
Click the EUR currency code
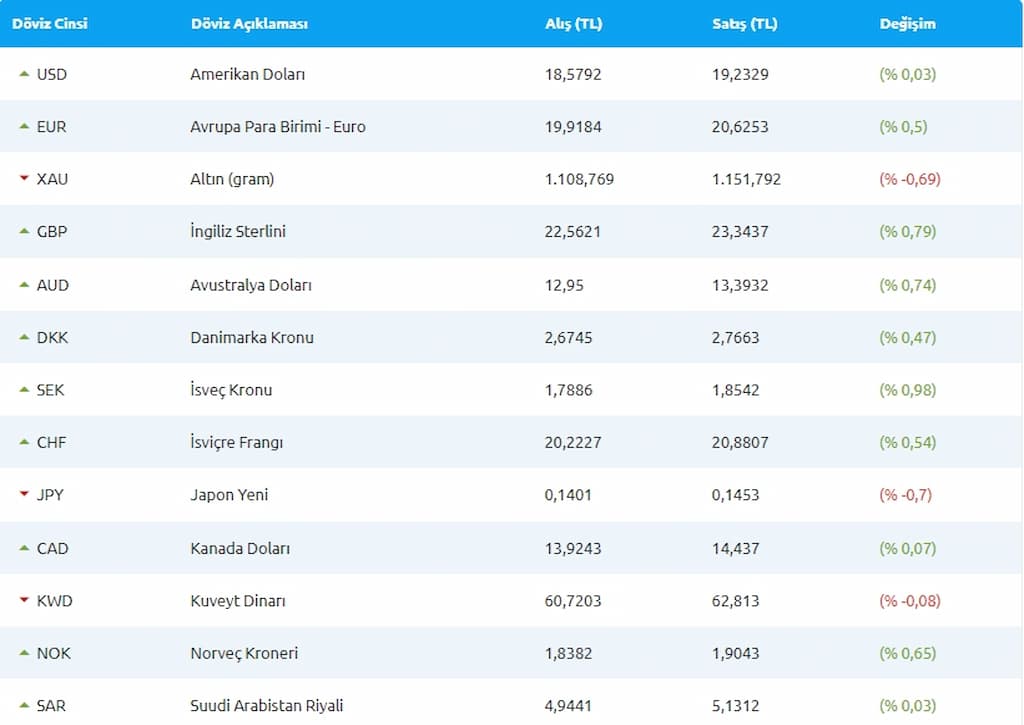[51, 127]
